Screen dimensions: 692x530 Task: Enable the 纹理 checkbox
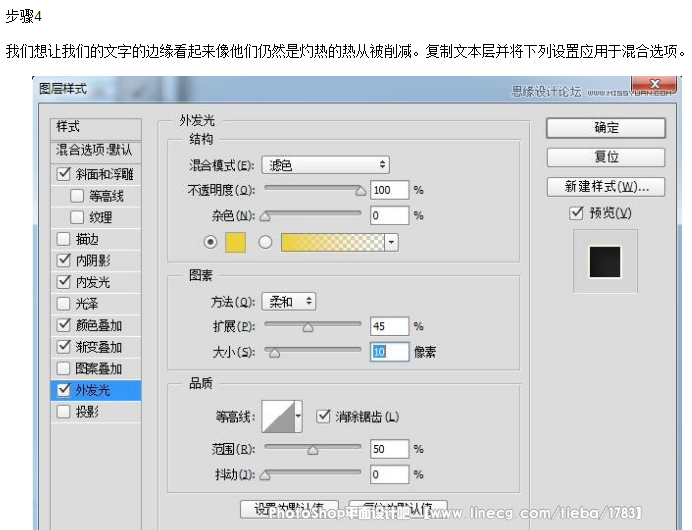tap(77, 217)
